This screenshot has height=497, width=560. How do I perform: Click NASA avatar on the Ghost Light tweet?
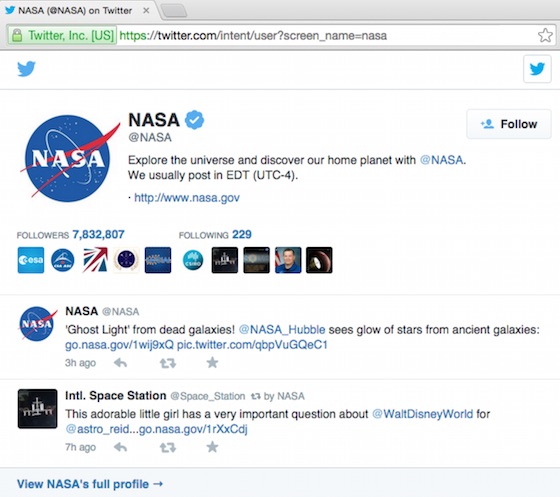tap(38, 323)
